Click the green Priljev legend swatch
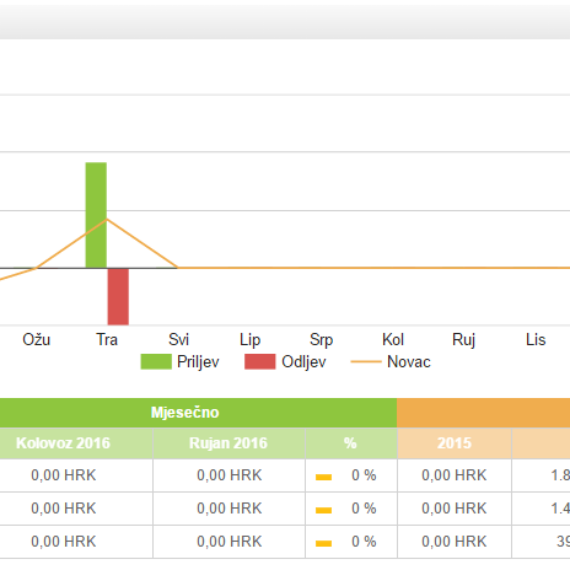 coord(156,362)
